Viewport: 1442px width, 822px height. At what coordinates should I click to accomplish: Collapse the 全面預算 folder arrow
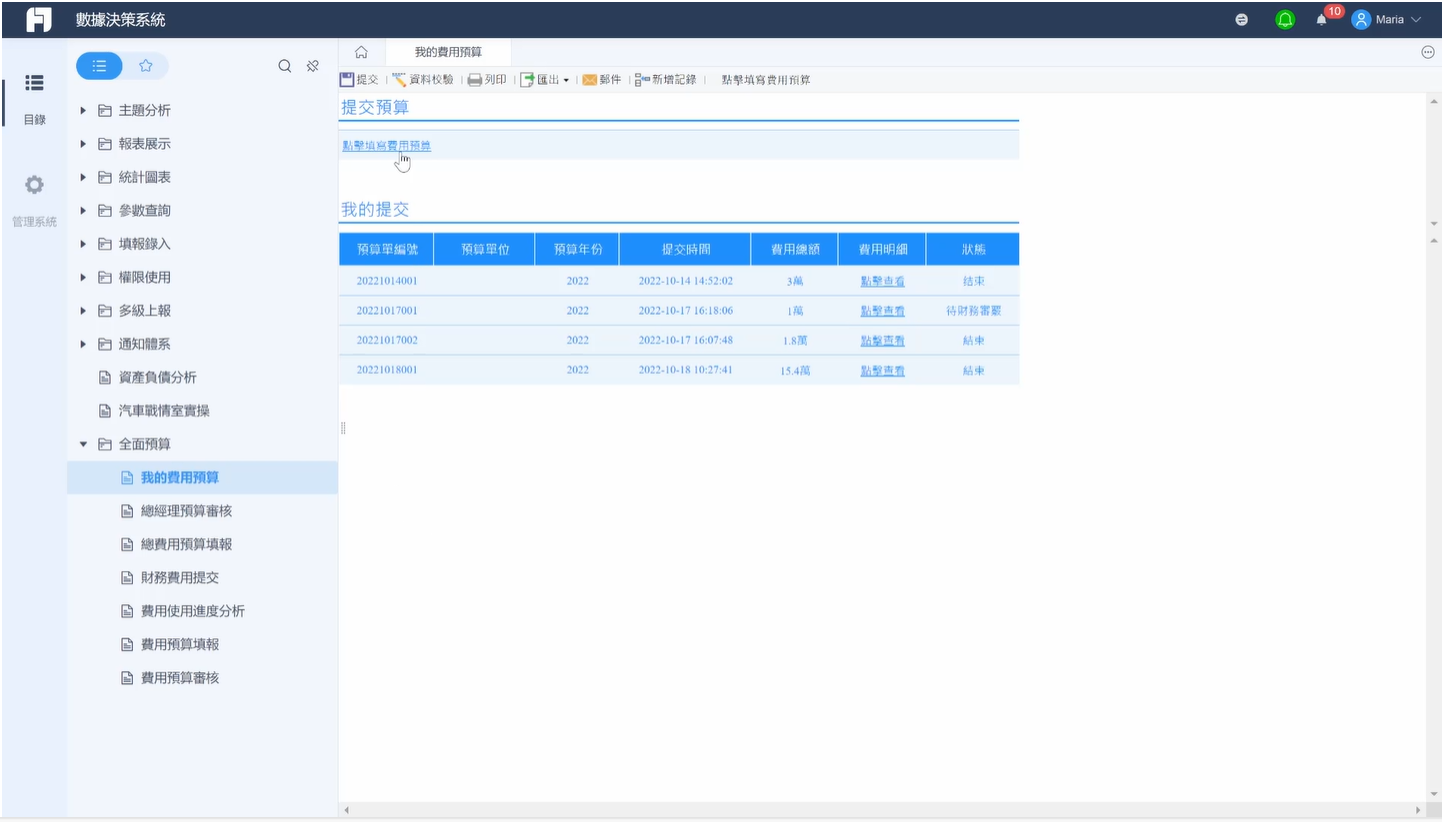point(84,444)
